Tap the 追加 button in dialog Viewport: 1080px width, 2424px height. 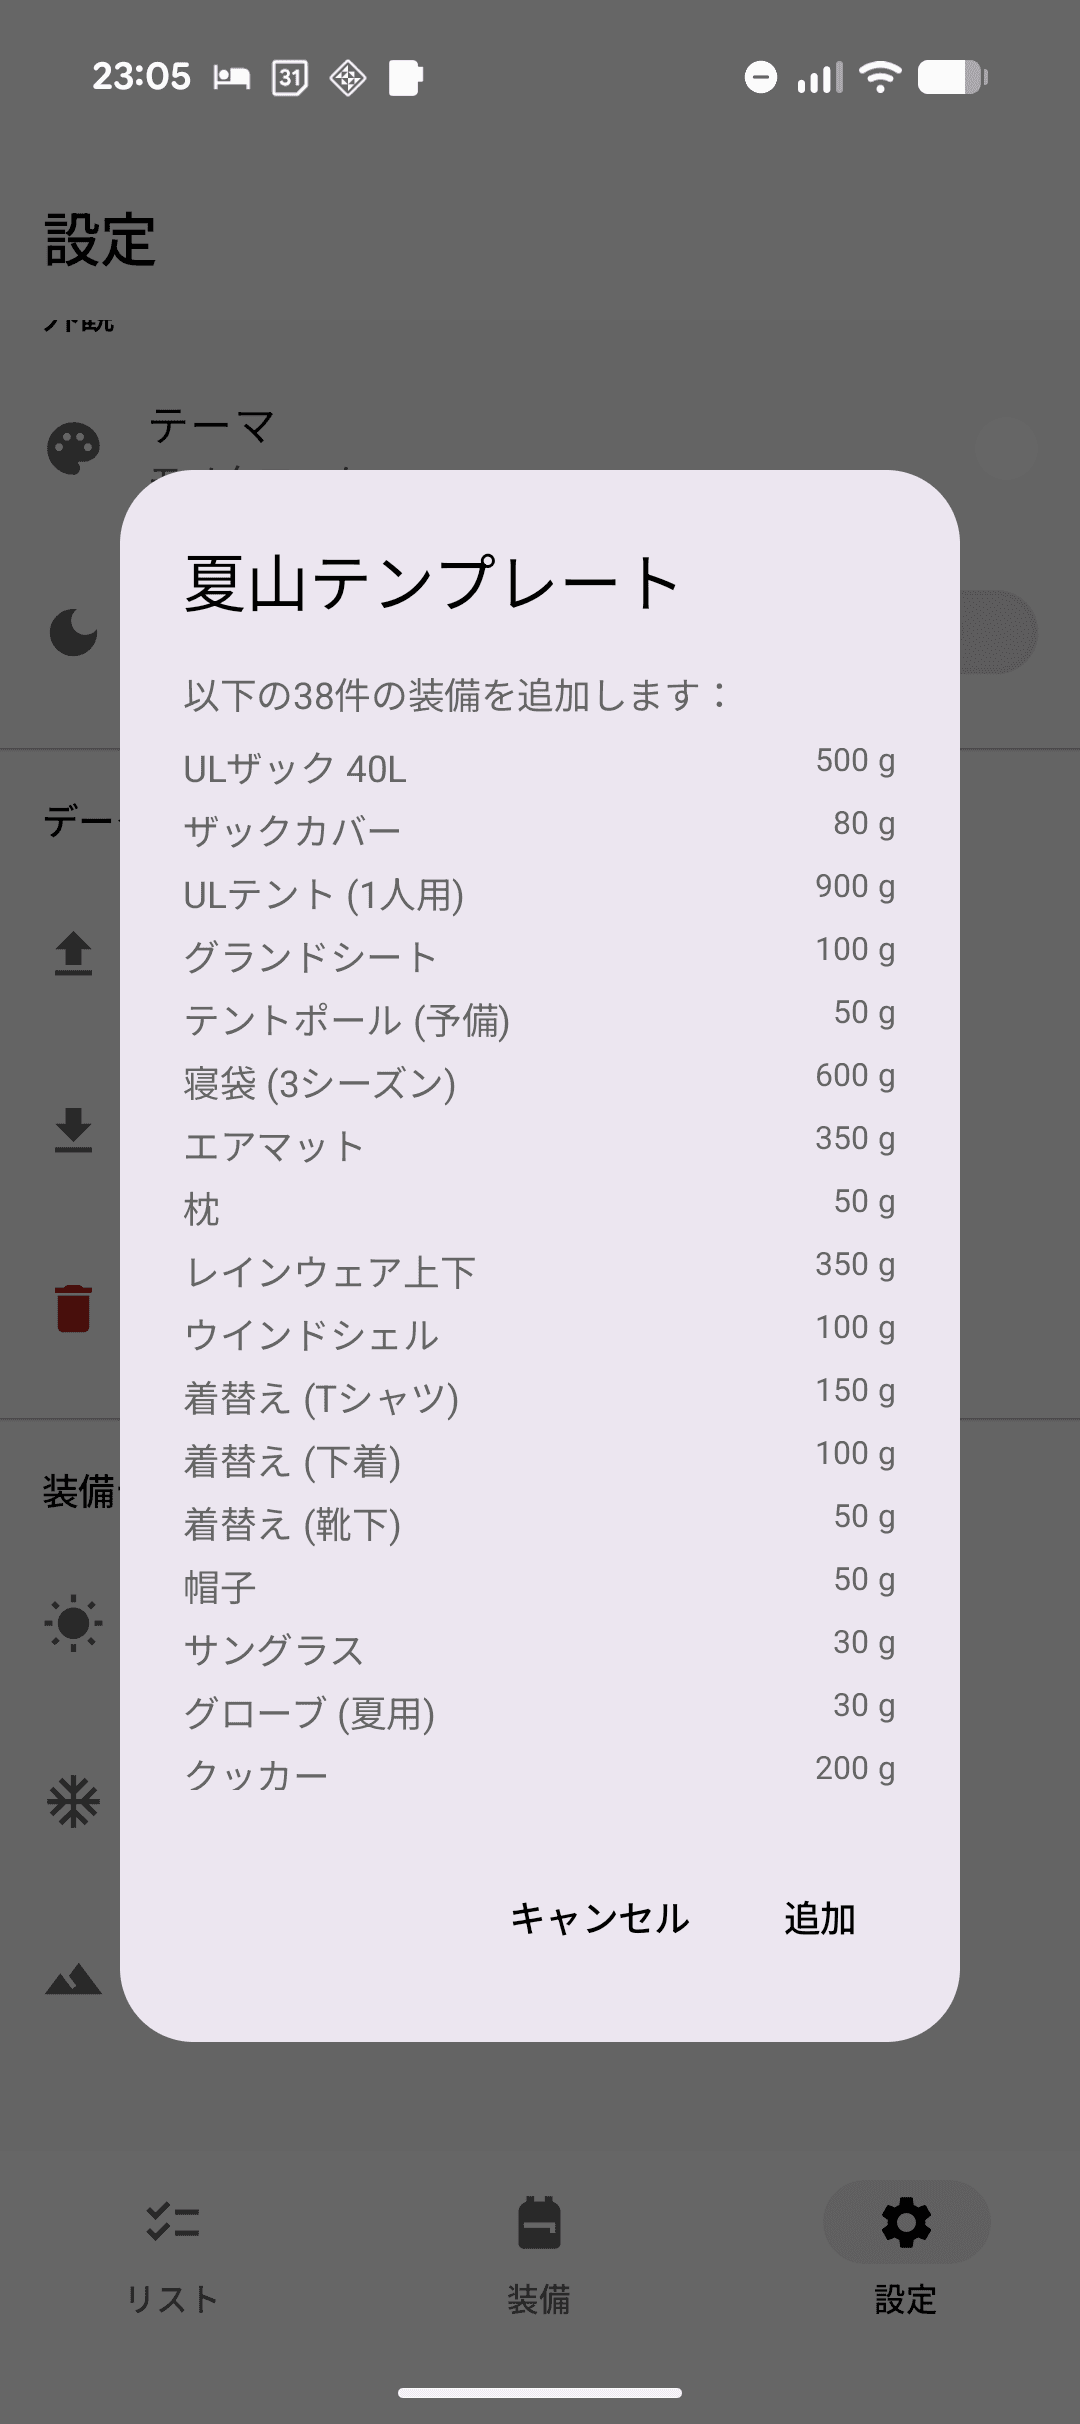point(819,1918)
